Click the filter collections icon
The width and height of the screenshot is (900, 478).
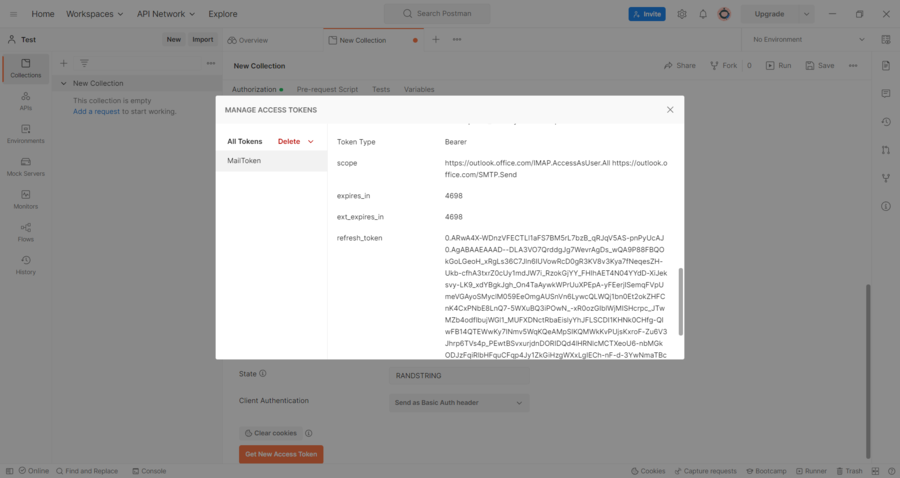point(84,63)
